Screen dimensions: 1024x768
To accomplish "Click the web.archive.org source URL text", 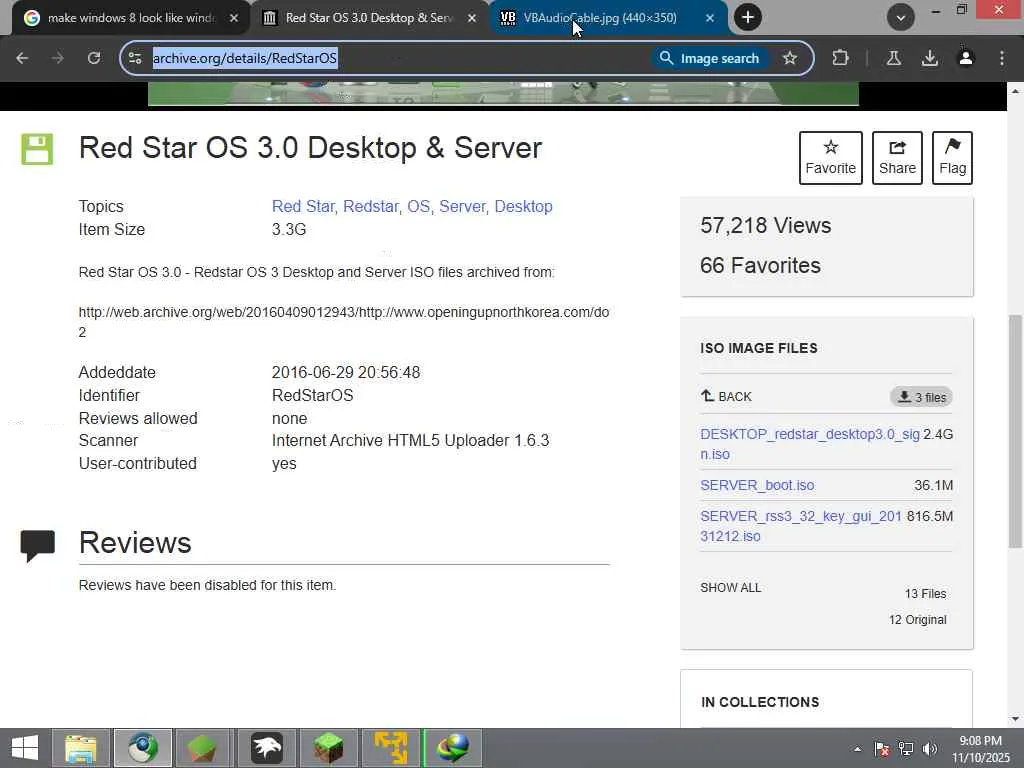I will pos(344,322).
